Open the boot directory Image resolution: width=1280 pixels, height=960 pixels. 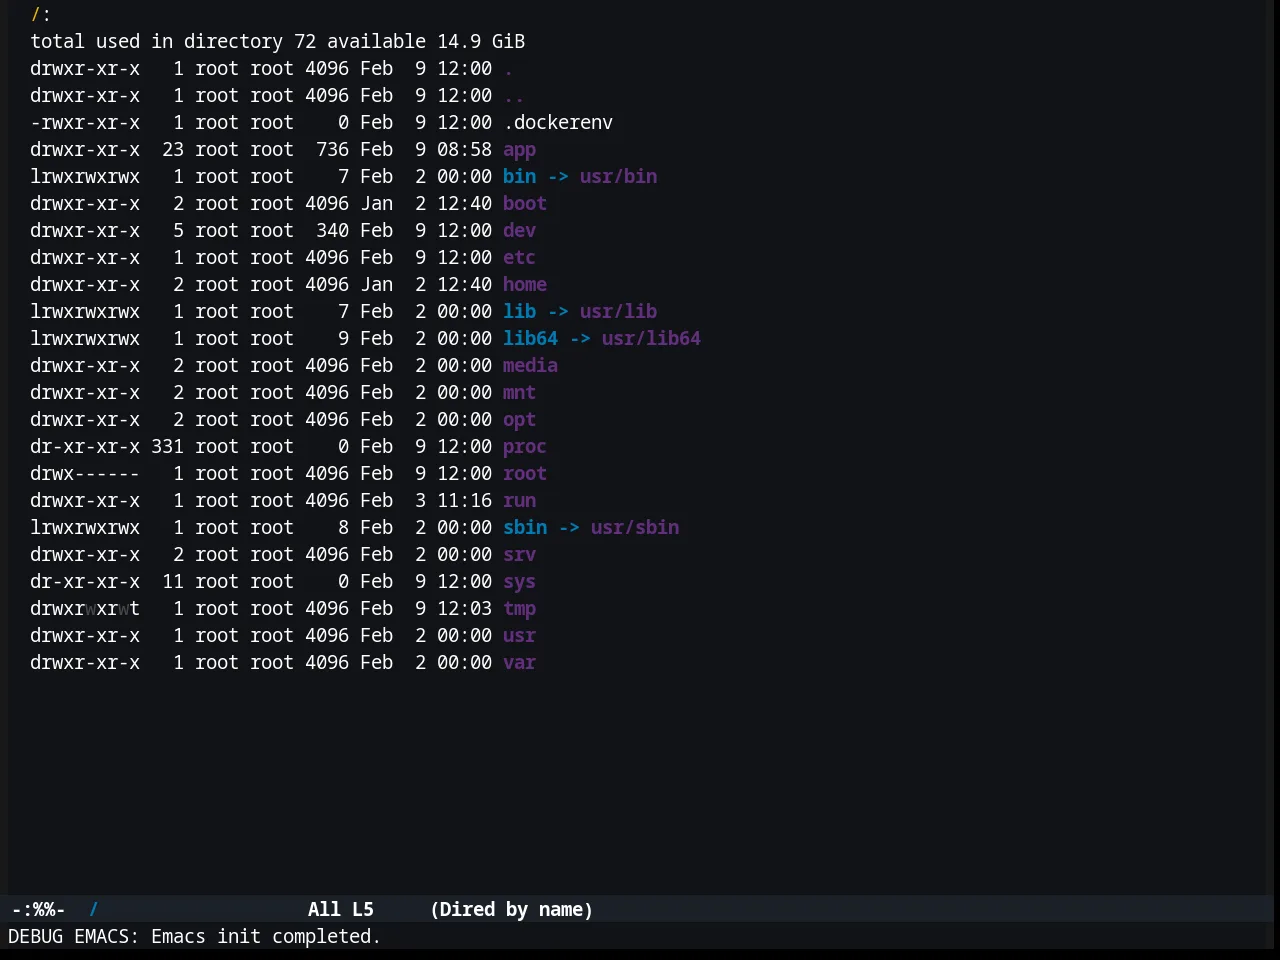coord(525,203)
